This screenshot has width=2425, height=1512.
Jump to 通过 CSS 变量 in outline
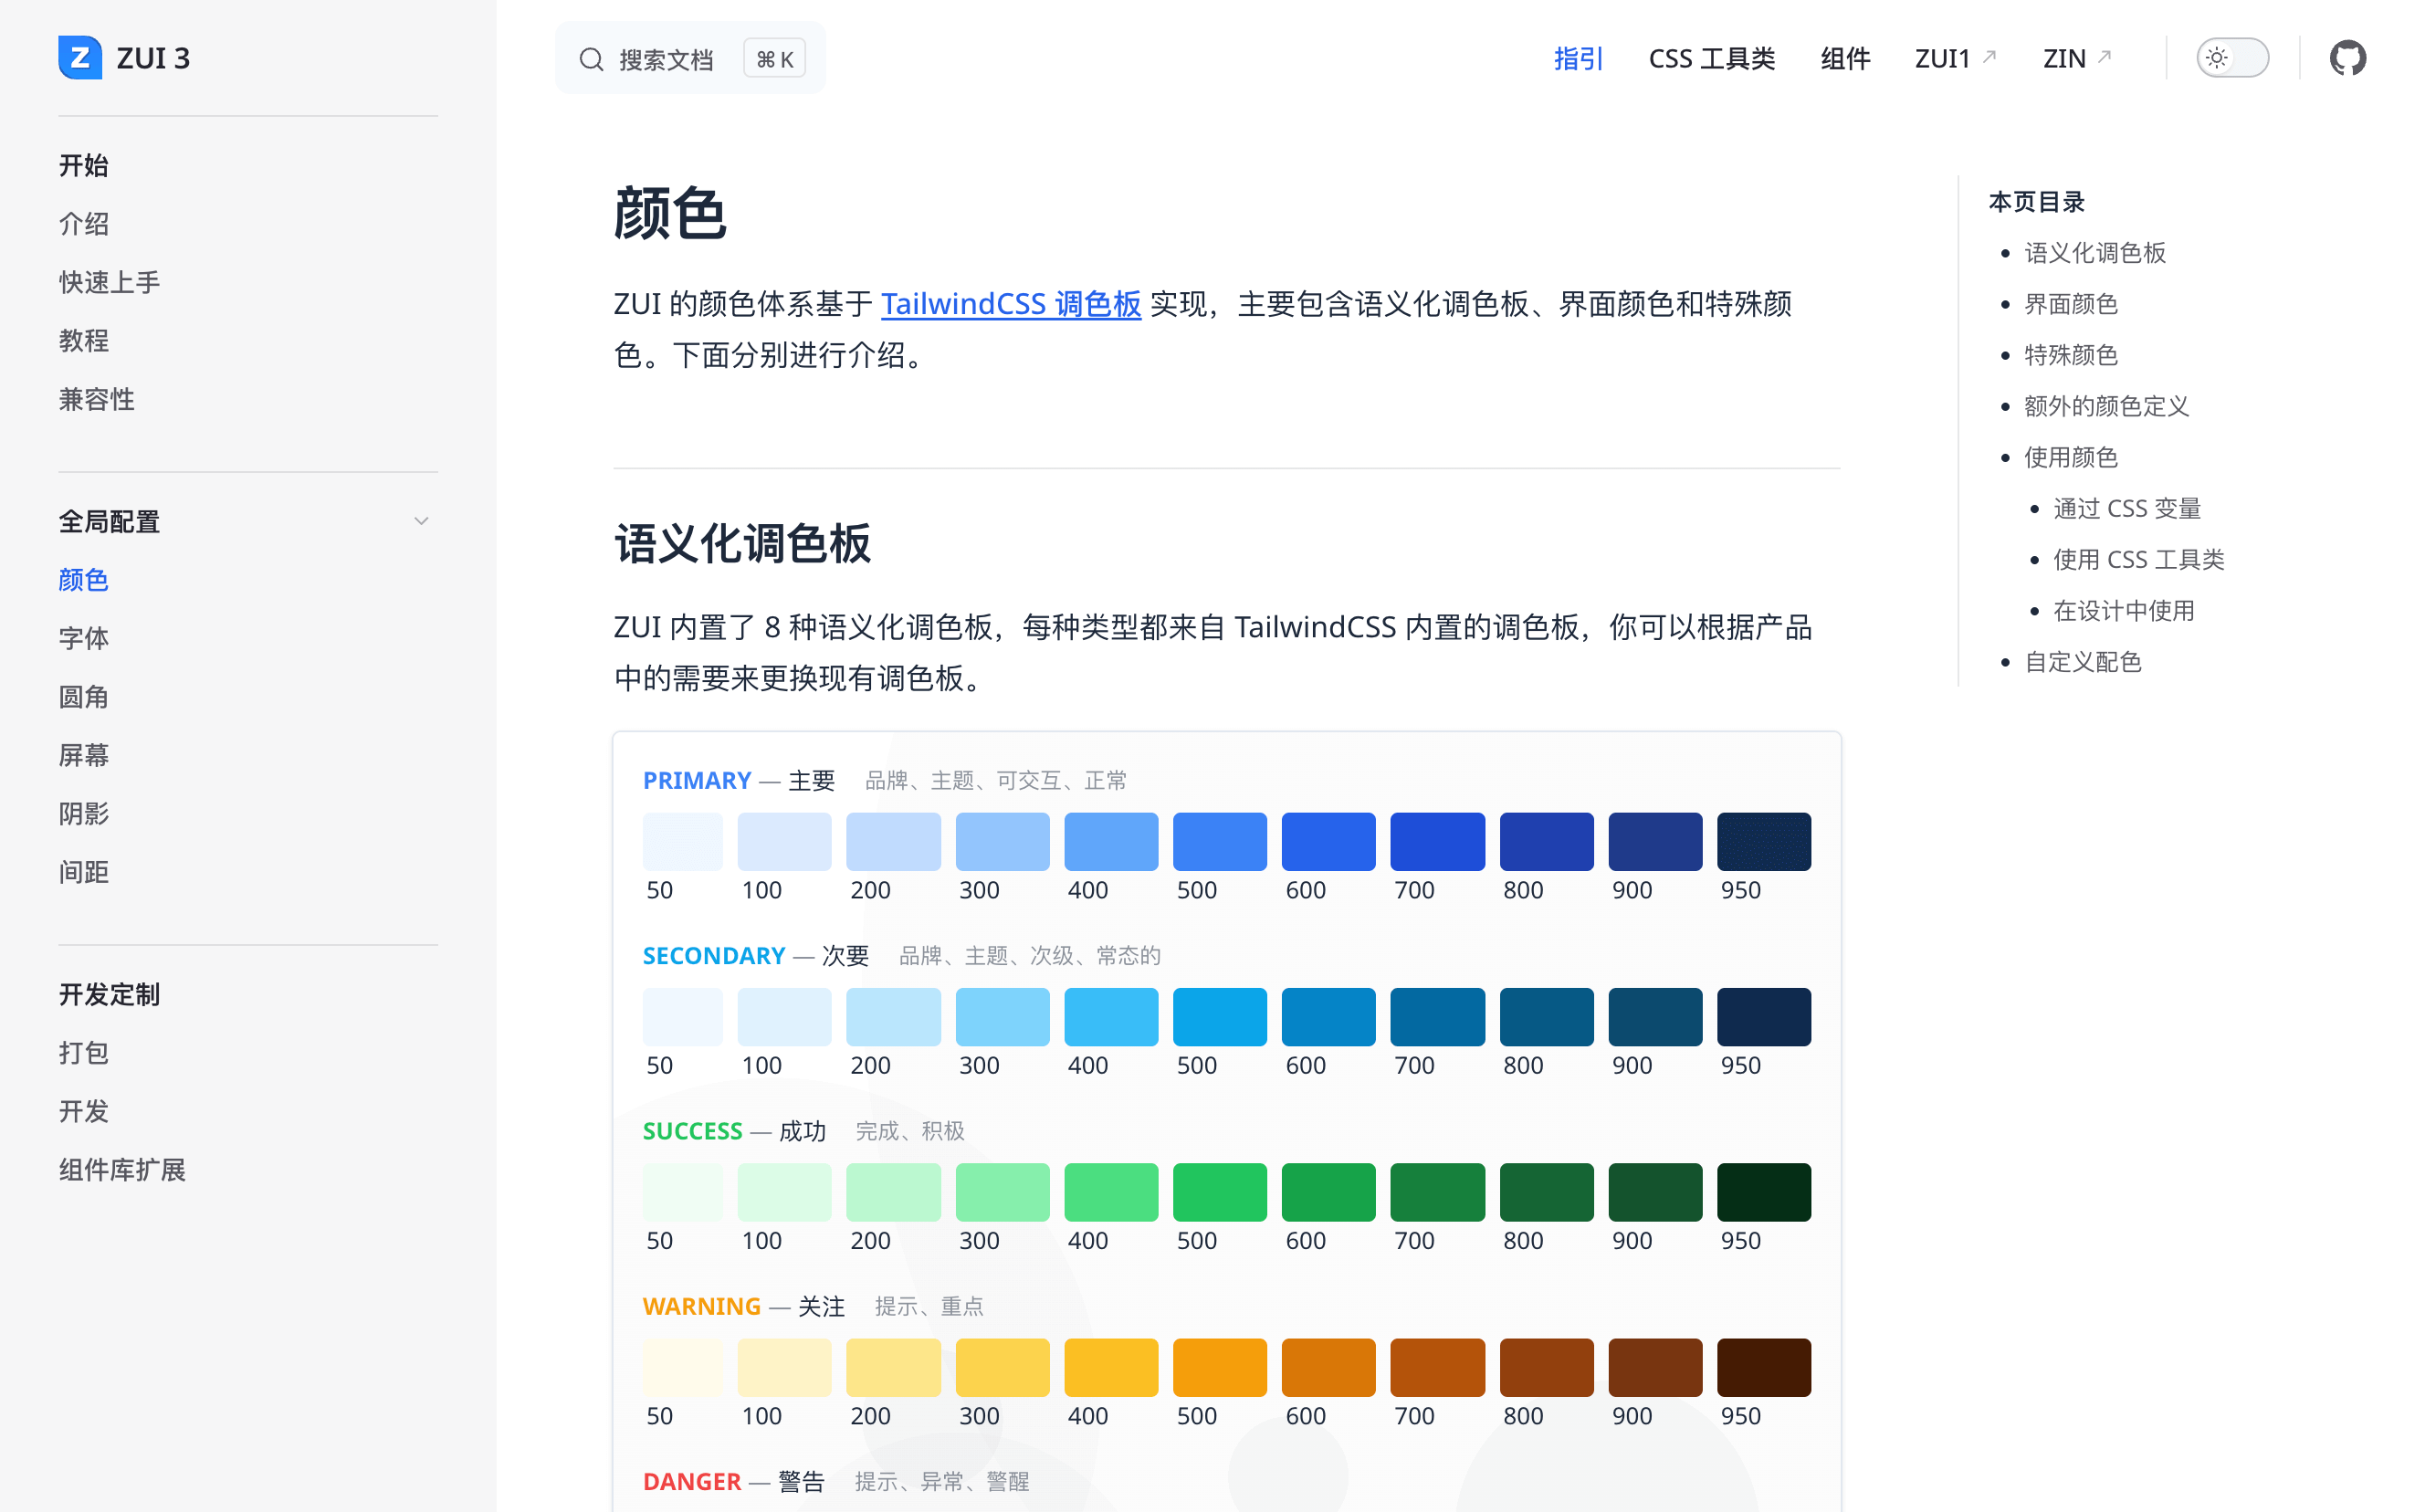pos(2127,508)
